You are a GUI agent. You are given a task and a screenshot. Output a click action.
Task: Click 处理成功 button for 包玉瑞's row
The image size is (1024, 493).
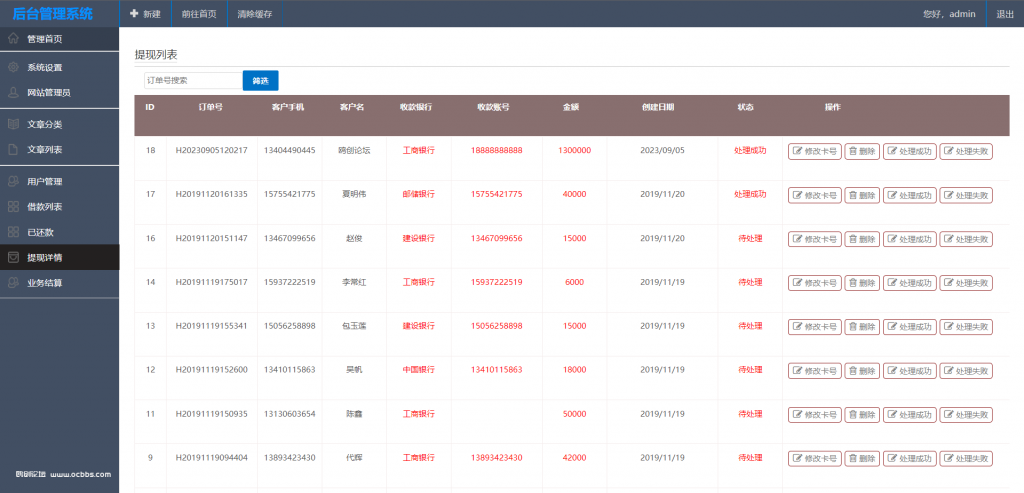[x=910, y=326]
